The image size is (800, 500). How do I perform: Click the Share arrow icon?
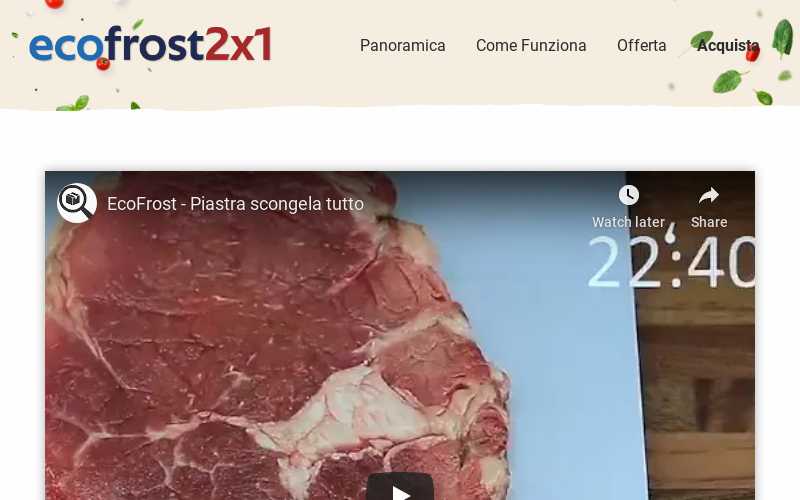click(709, 195)
